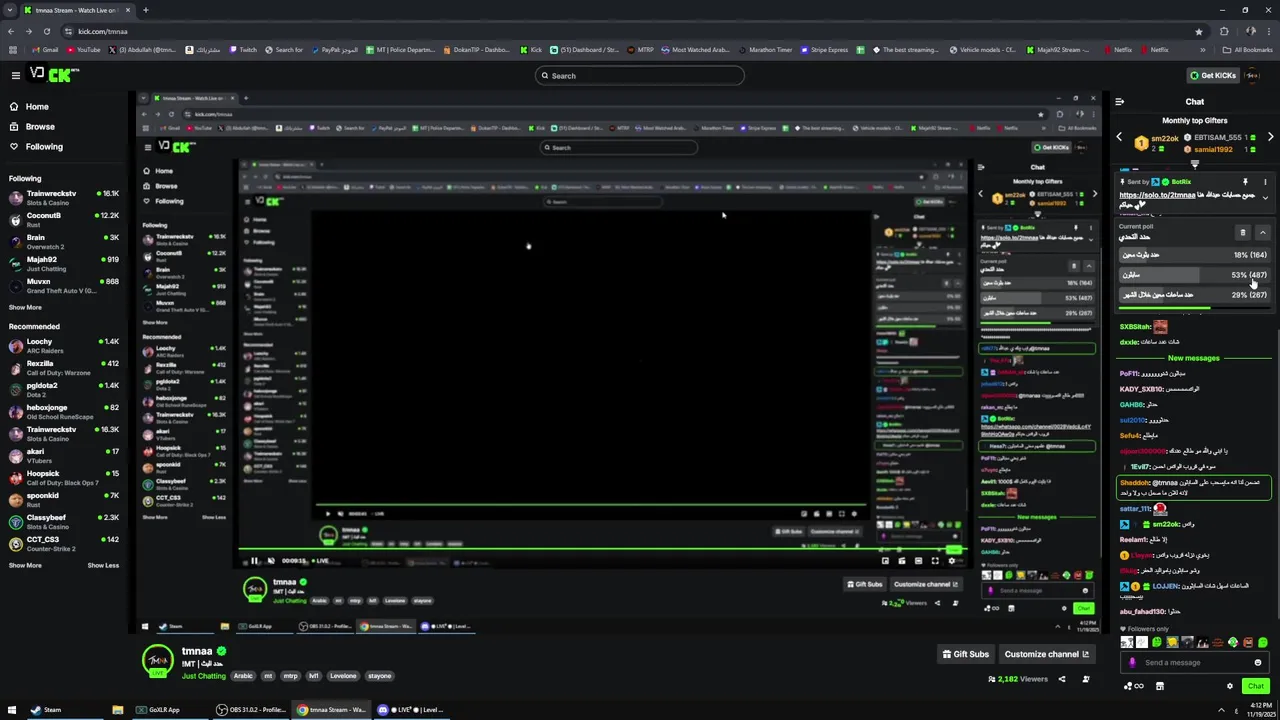This screenshot has width=1280, height=720.
Task: Collapse the current poll
Action: pyautogui.click(x=1263, y=232)
